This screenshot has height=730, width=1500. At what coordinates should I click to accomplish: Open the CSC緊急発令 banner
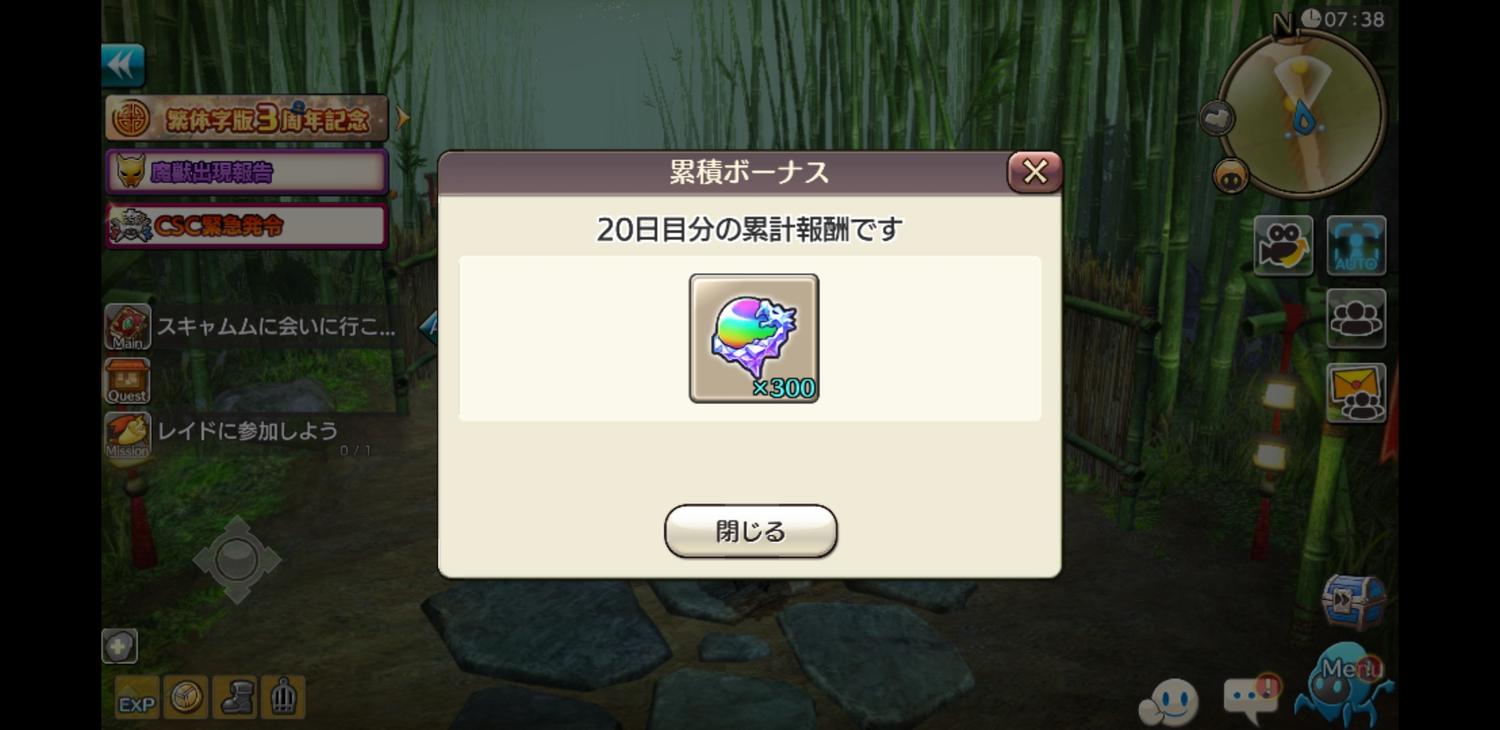pyautogui.click(x=246, y=226)
